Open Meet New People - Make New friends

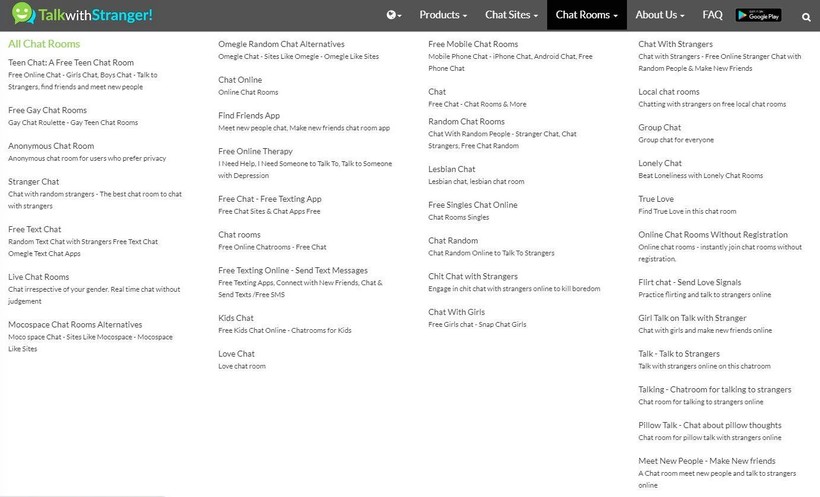707,461
